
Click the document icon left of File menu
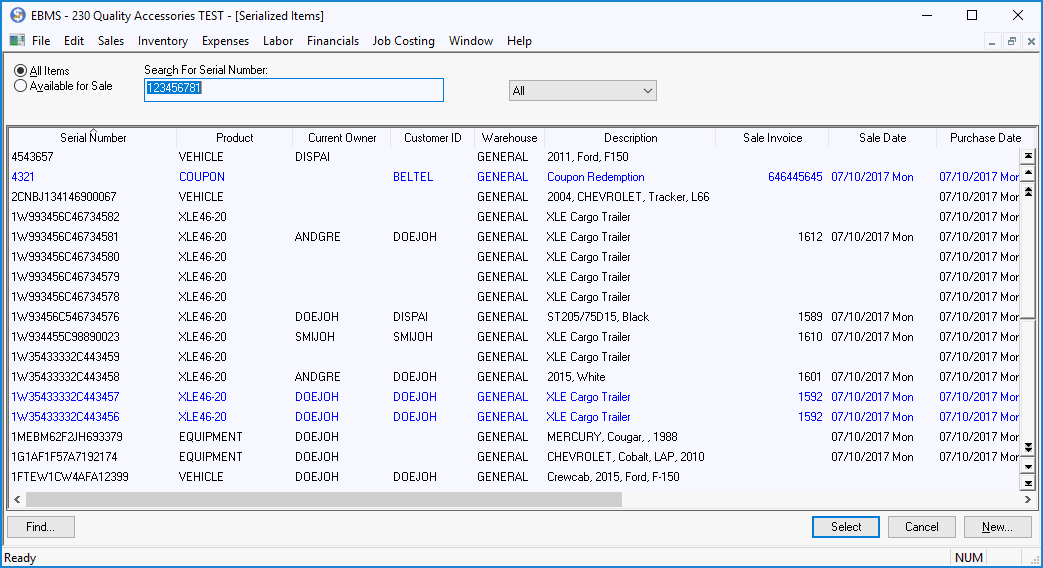coord(17,41)
